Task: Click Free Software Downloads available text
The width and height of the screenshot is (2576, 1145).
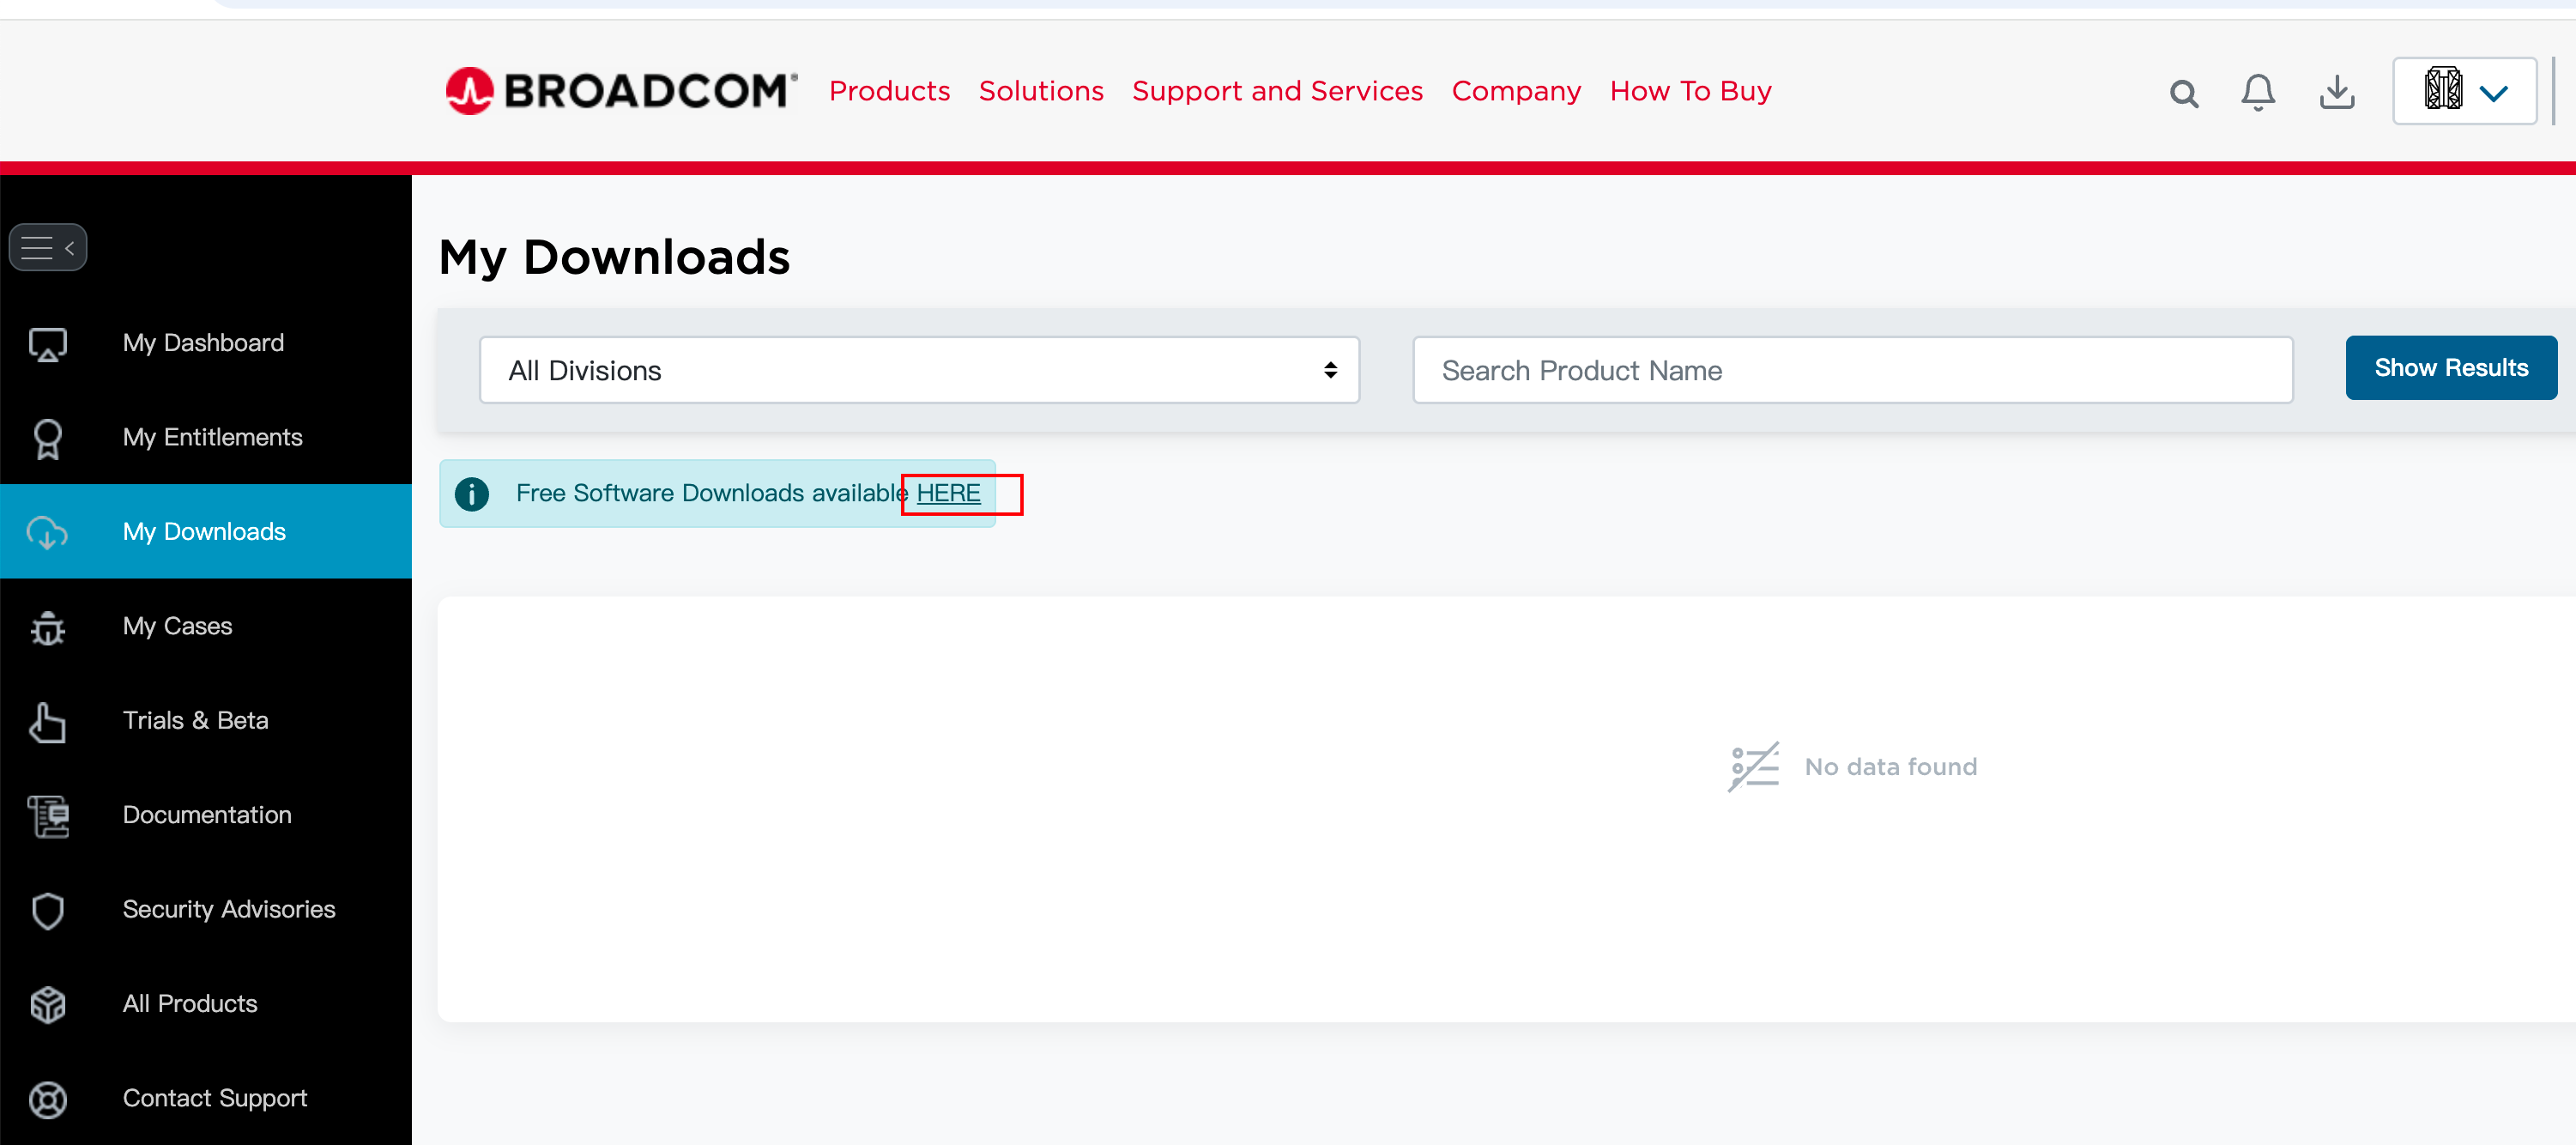Action: 711,493
